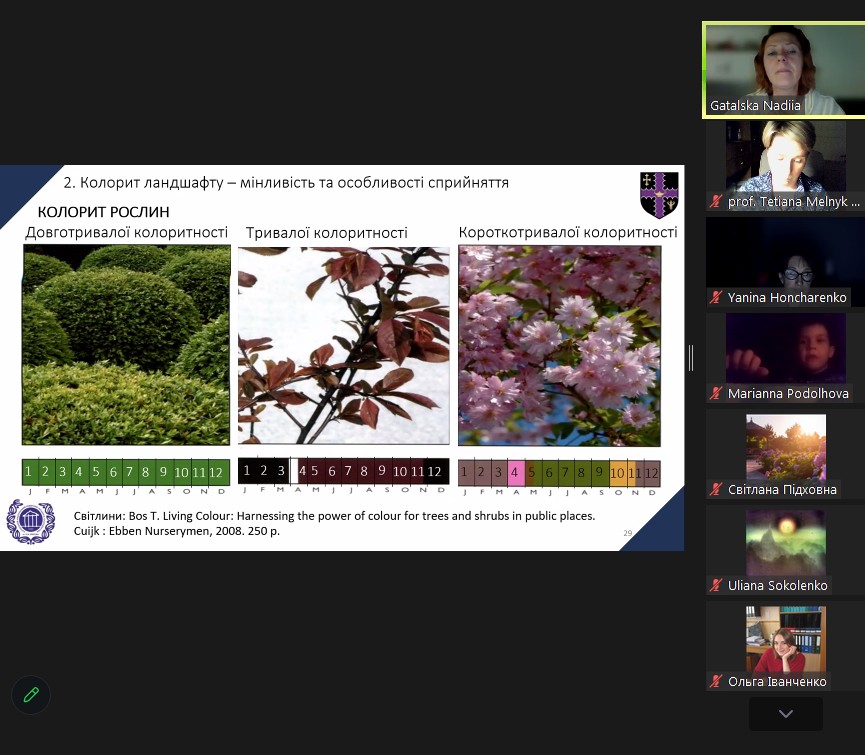
Task: Click the white month 4 cell in dark bar
Action: click(x=297, y=471)
